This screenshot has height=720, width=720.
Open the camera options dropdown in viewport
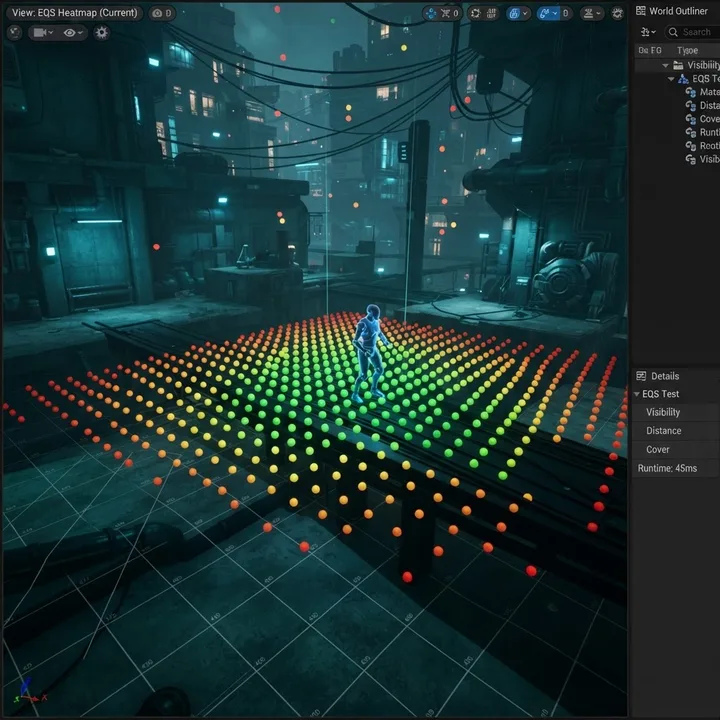[43, 33]
